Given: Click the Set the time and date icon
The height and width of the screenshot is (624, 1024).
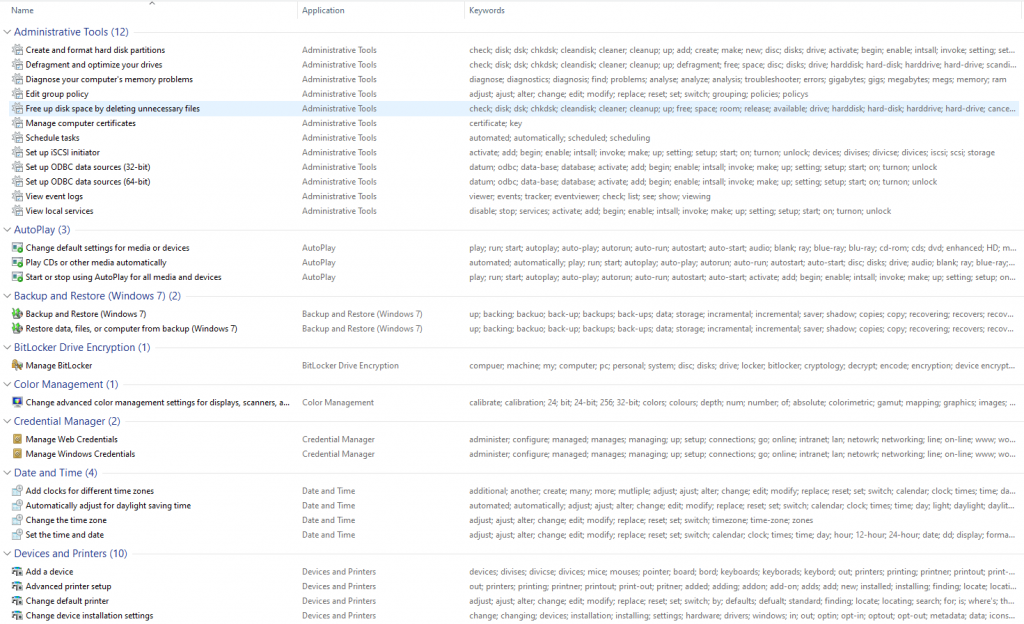Looking at the screenshot, I should point(18,535).
